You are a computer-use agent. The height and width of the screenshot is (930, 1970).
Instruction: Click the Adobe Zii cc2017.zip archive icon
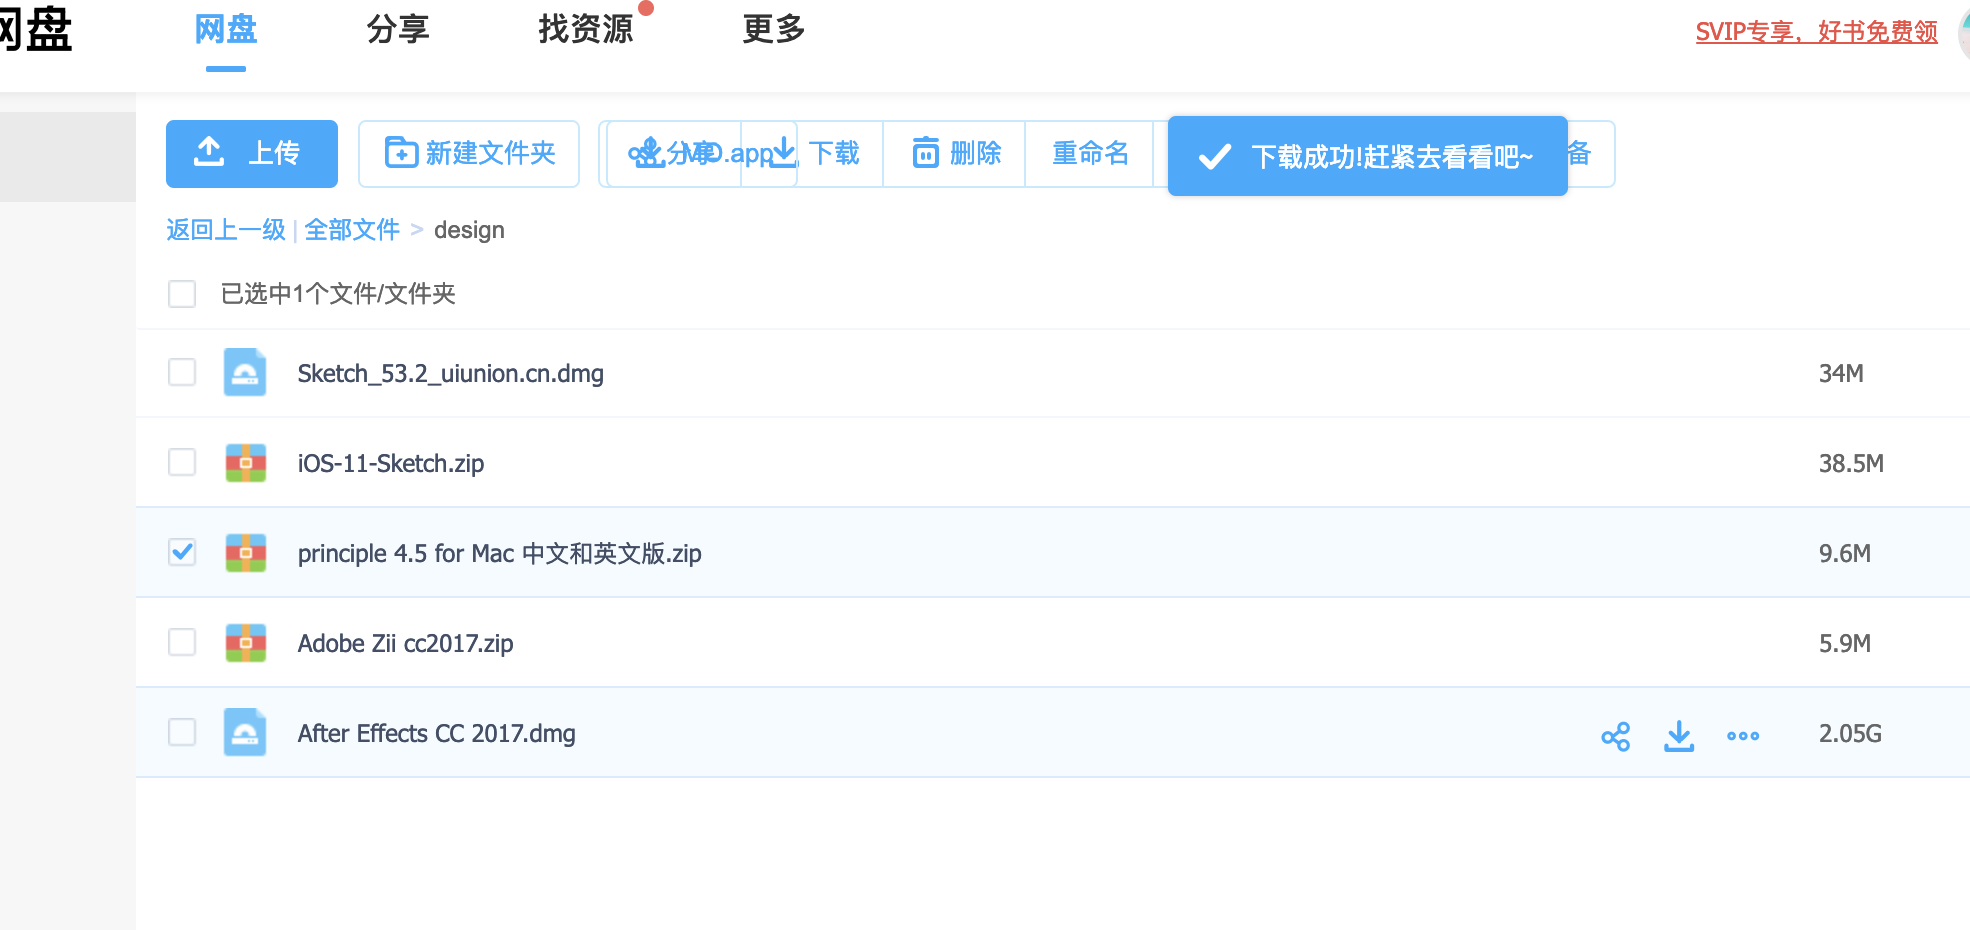pyautogui.click(x=245, y=643)
